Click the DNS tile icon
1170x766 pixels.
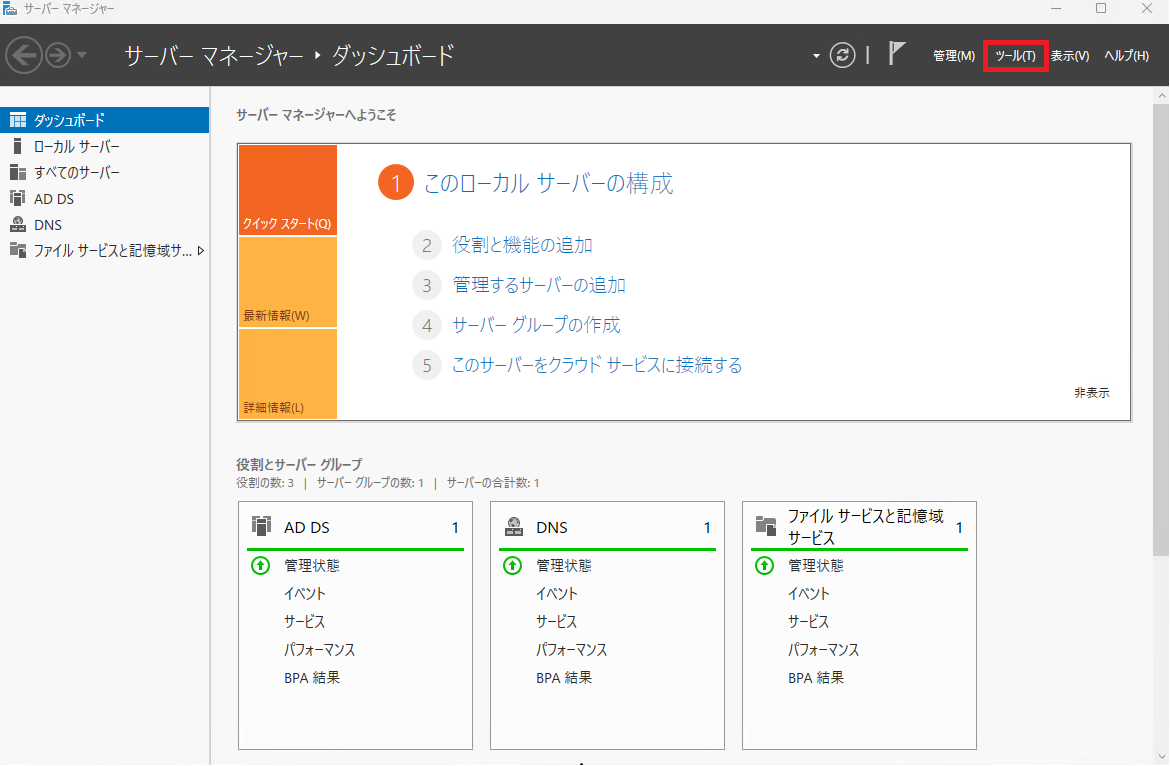[x=513, y=527]
